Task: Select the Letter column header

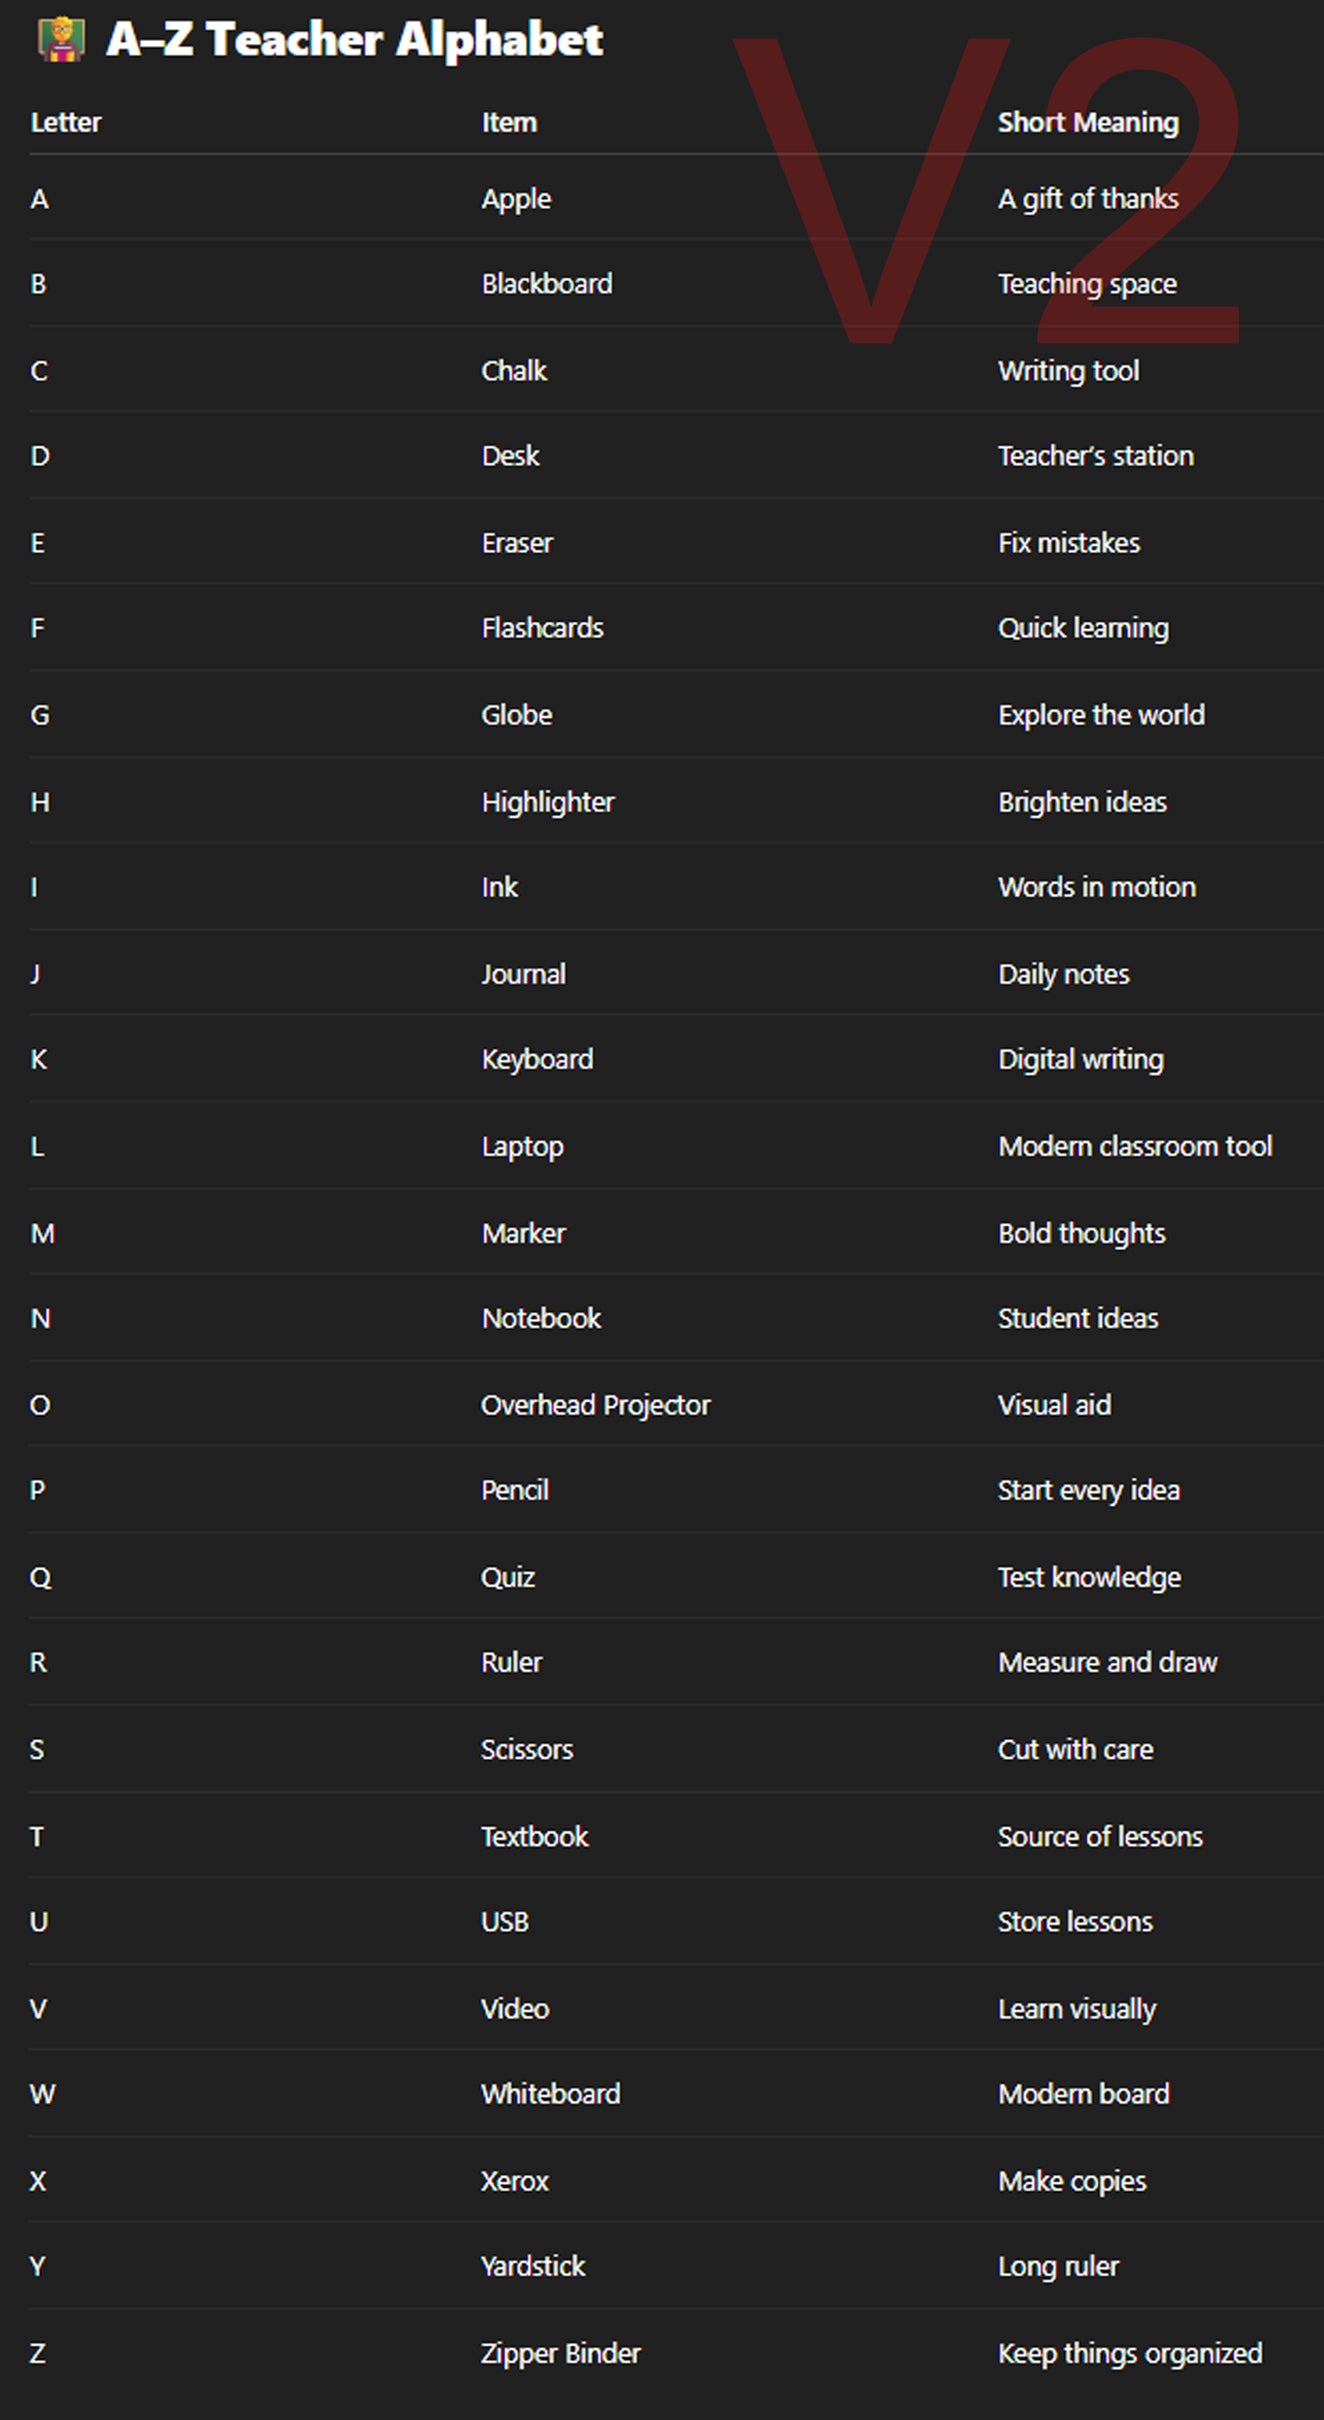Action: point(66,122)
